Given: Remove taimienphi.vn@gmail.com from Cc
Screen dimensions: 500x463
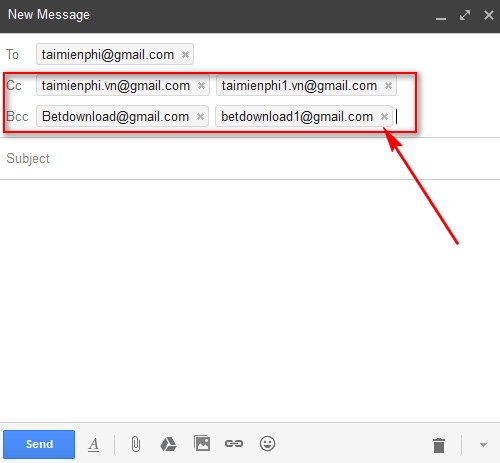Looking at the screenshot, I should (x=201, y=86).
